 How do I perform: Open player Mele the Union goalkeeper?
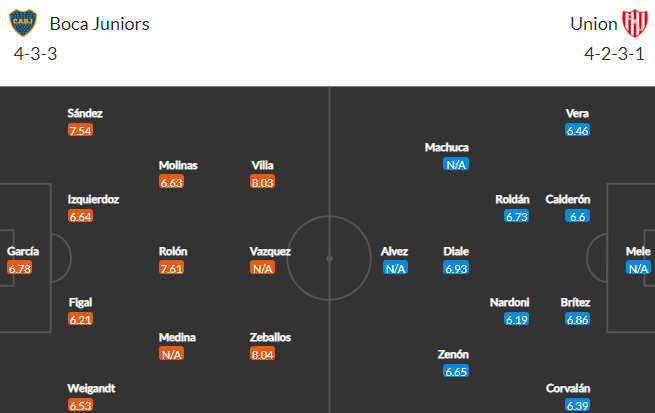[638, 251]
